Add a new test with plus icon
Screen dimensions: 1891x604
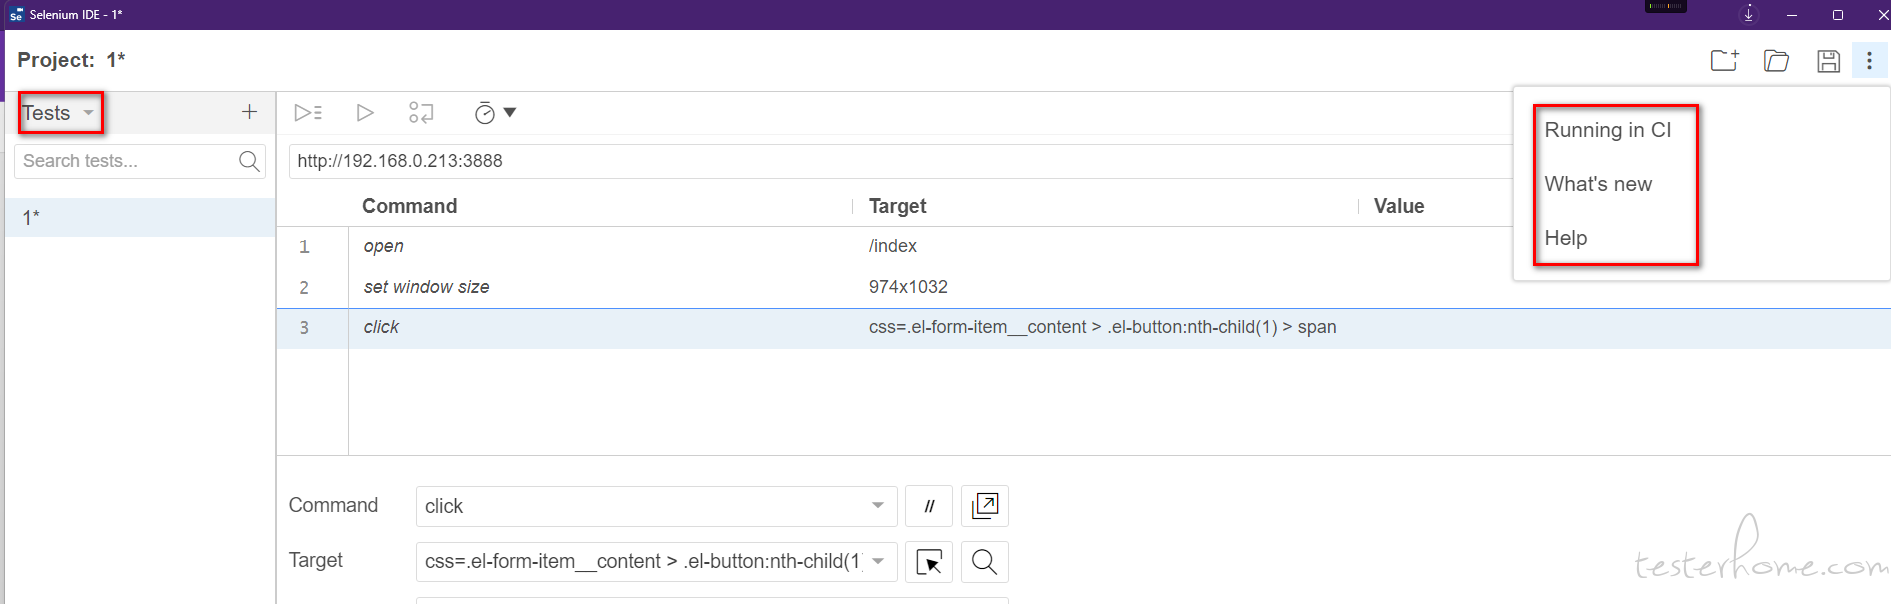[x=249, y=112]
